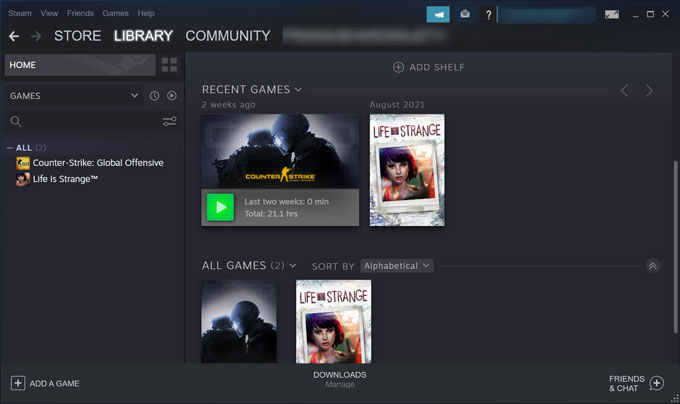The height and width of the screenshot is (404, 680).
Task: Expand the Recent Games shelf dropdown
Action: tap(298, 90)
